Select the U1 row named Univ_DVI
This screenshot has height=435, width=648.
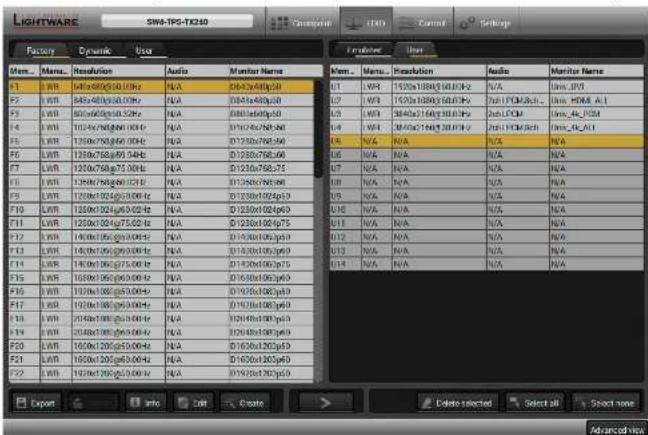(486, 86)
